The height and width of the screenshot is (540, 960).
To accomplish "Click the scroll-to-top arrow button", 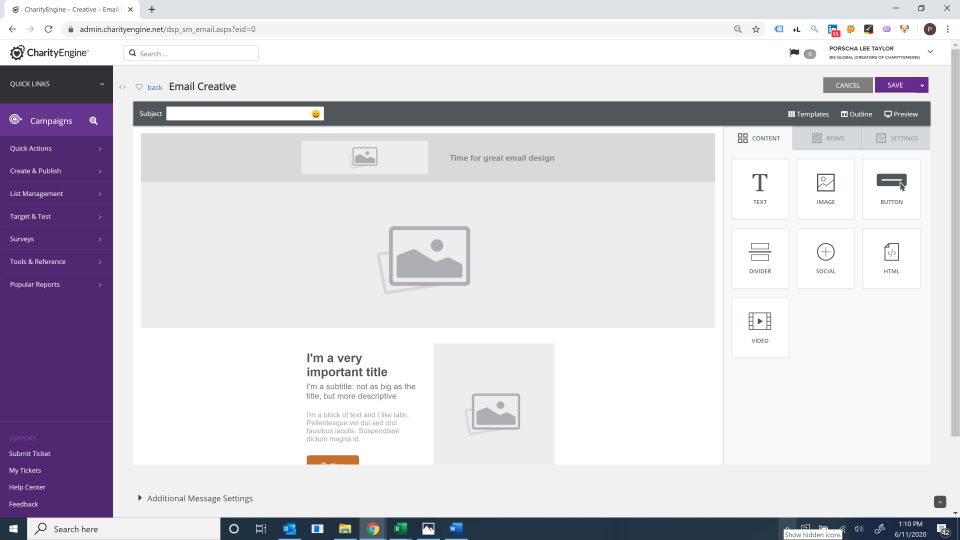I will 940,502.
